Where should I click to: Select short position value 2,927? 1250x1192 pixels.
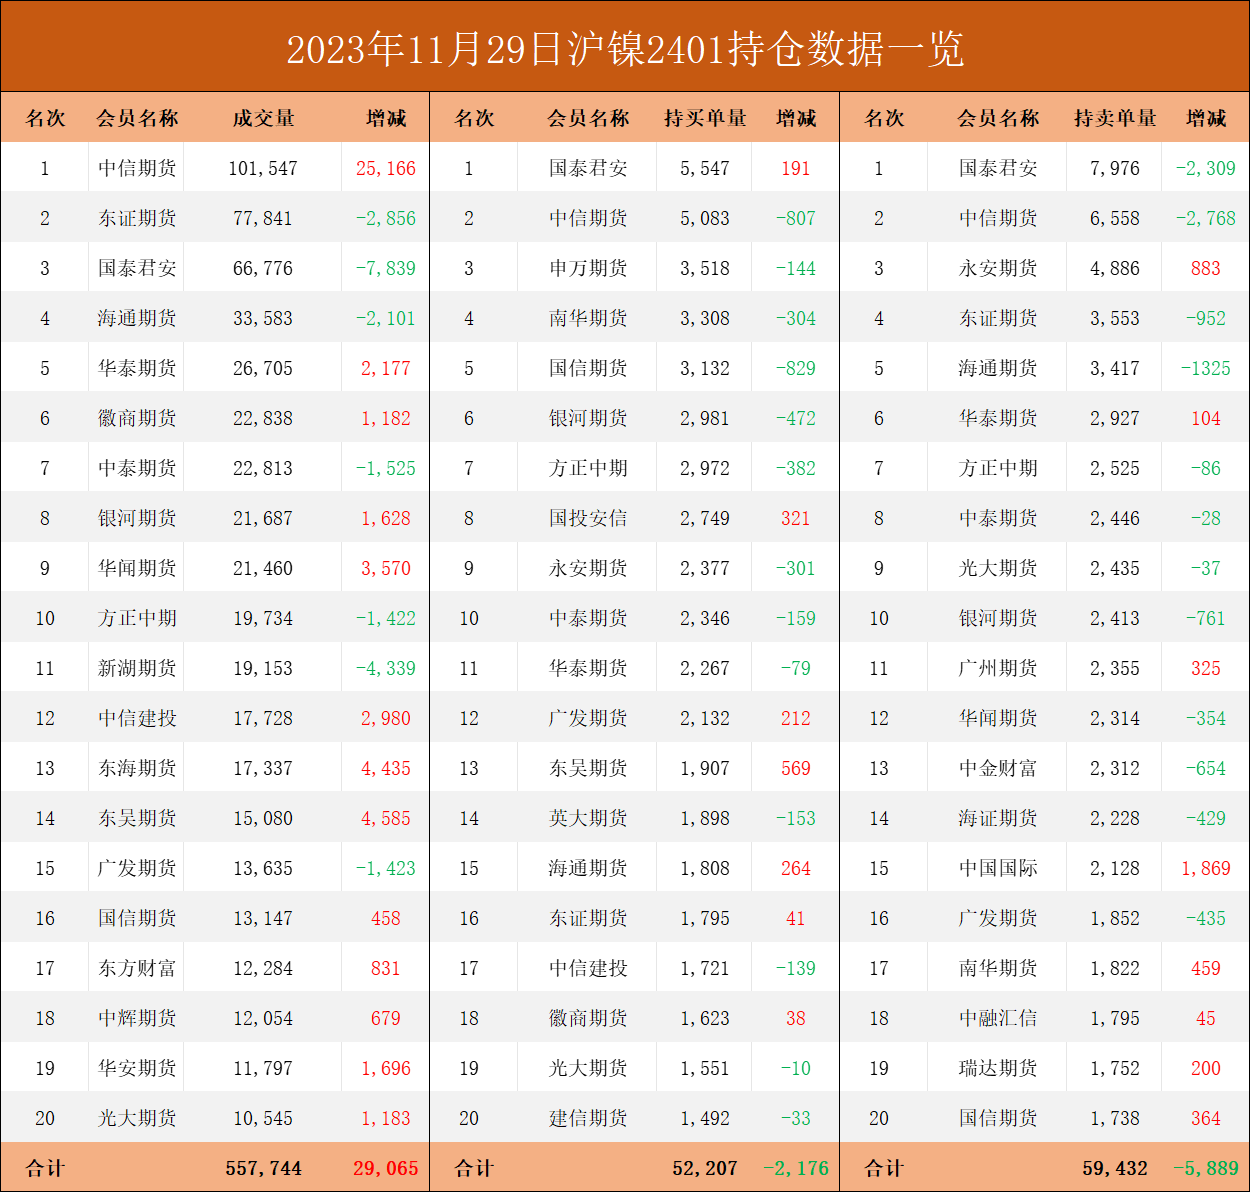(1115, 418)
